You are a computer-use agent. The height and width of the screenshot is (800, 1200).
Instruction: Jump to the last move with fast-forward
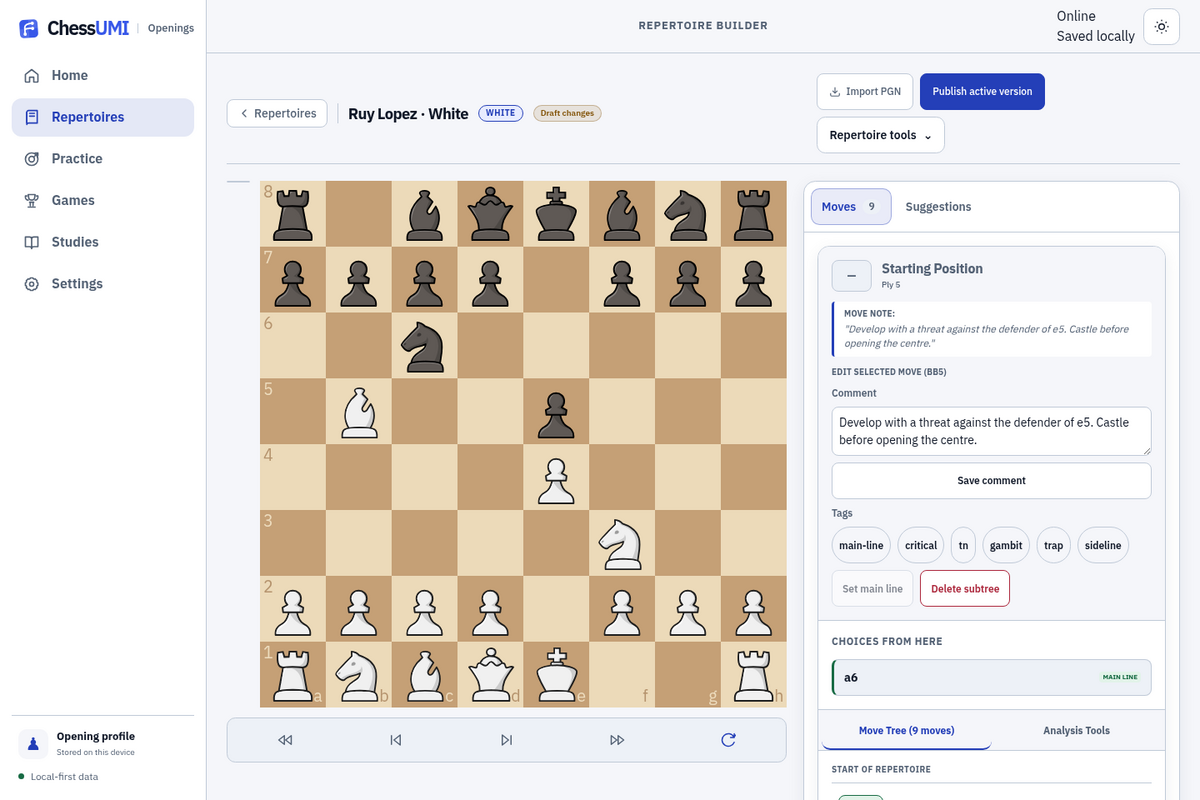pos(617,740)
